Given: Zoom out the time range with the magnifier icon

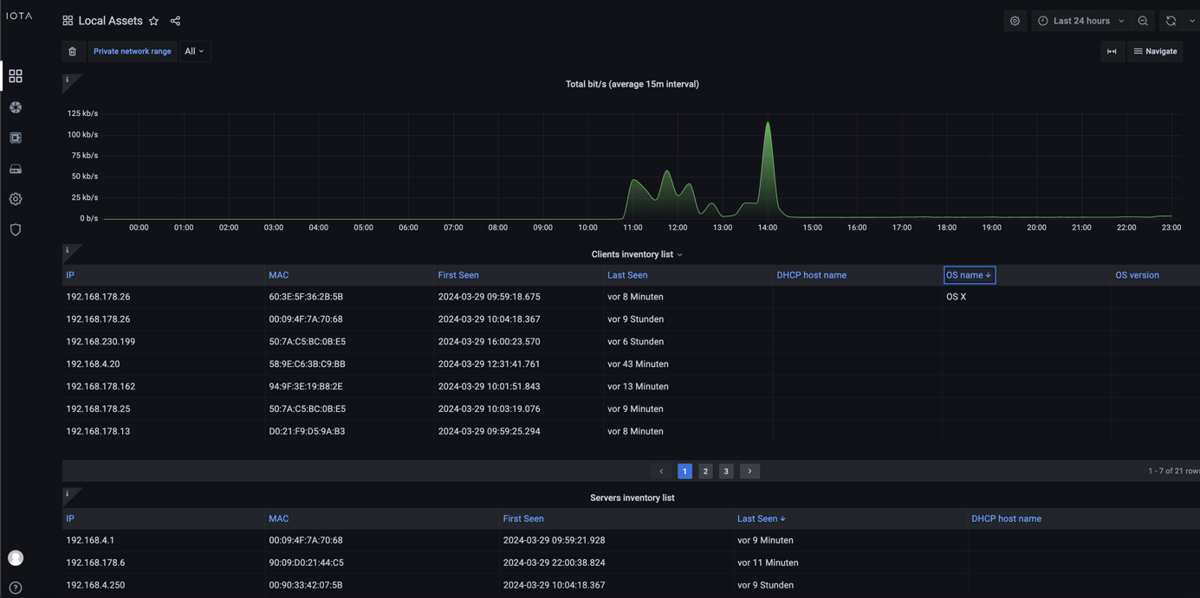Looking at the screenshot, I should pos(1143,20).
